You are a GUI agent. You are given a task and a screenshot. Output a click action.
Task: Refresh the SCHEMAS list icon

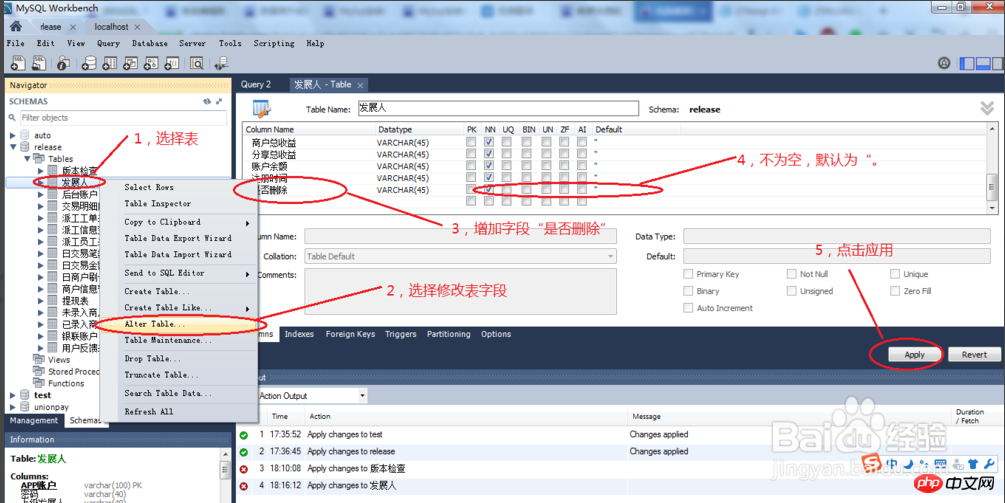point(207,101)
